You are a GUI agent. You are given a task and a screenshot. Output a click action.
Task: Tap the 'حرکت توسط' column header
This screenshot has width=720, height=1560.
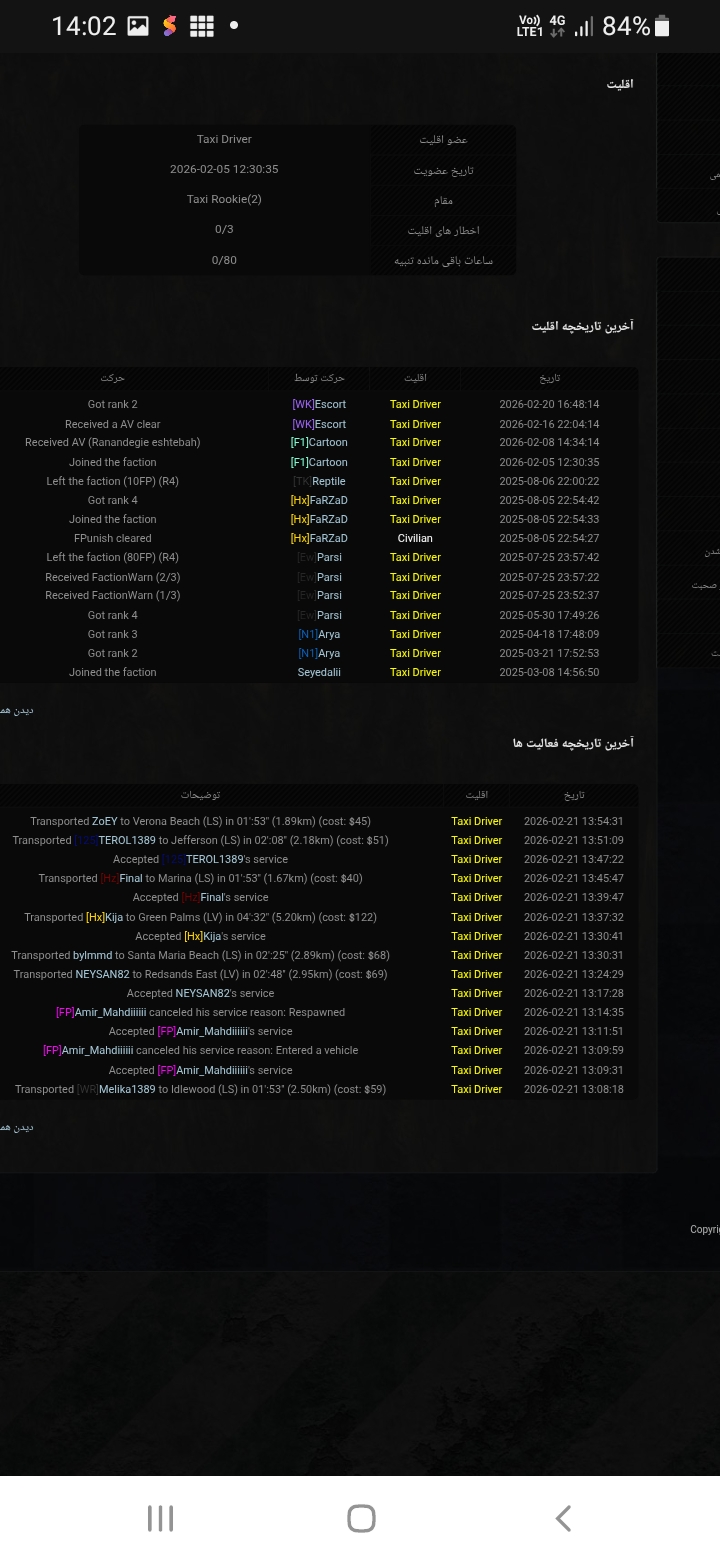(319, 378)
